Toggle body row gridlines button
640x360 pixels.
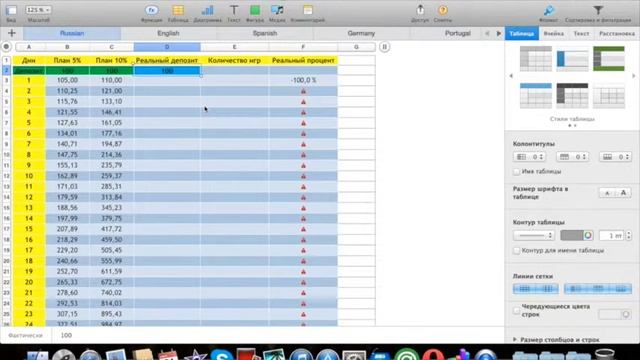[x=524, y=289]
